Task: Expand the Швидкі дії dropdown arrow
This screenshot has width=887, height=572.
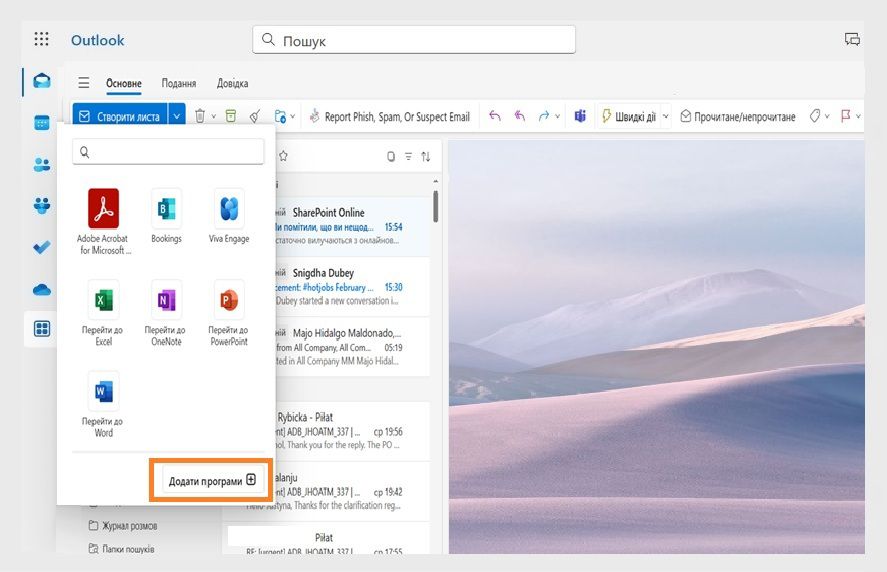Action: click(x=666, y=117)
